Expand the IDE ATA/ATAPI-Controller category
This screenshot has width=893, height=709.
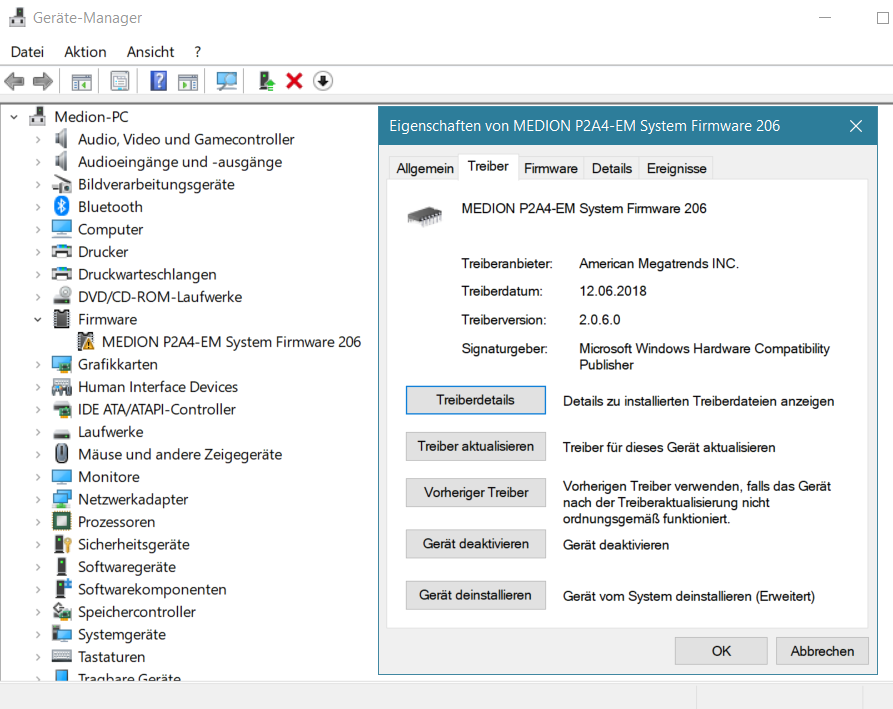(x=38, y=409)
